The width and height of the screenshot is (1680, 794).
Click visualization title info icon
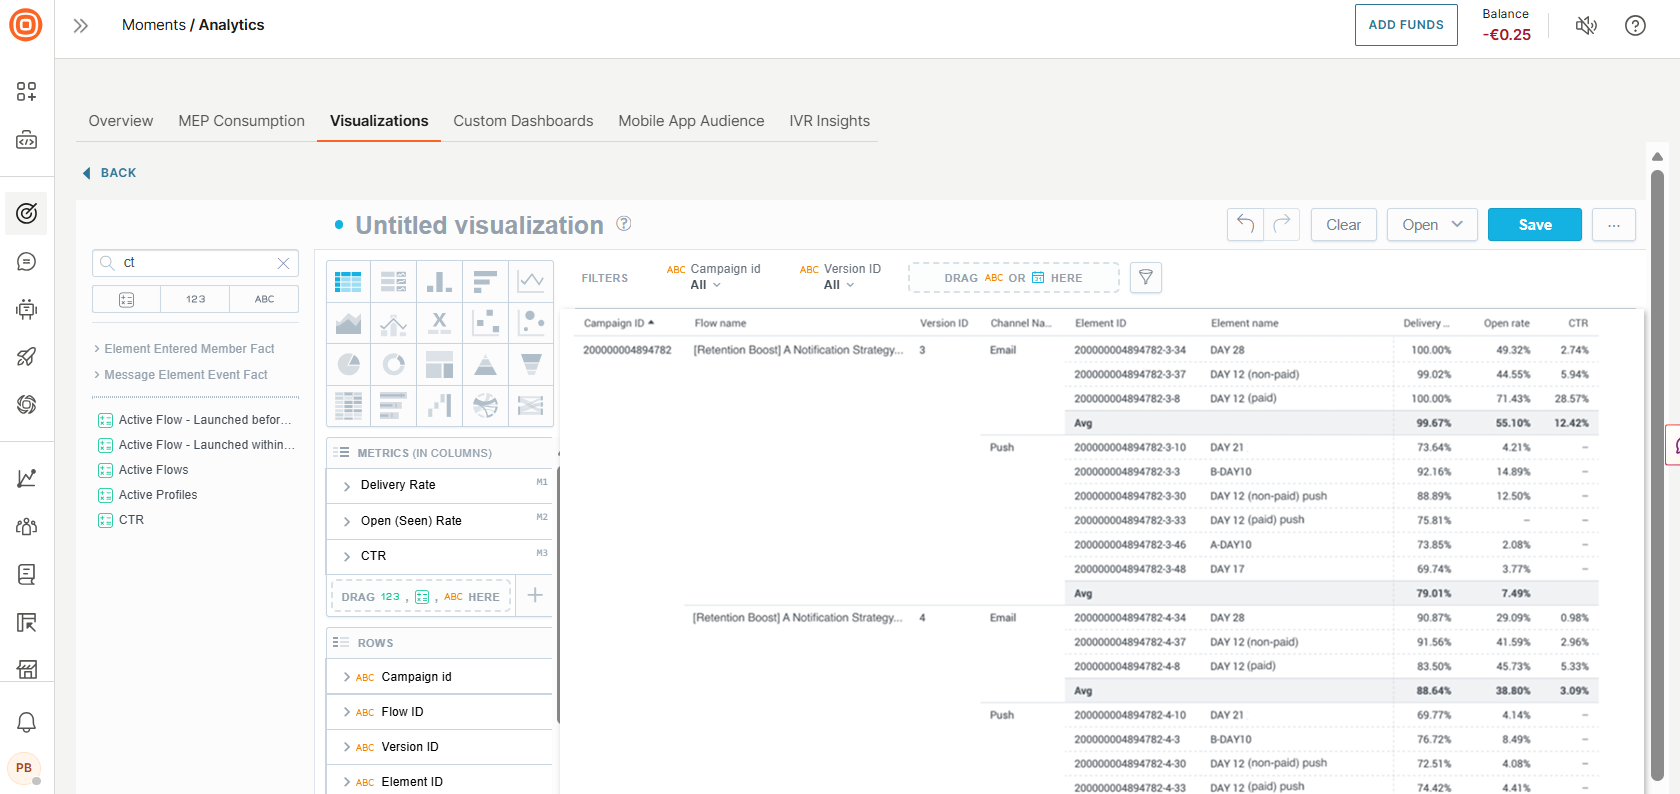[624, 224]
